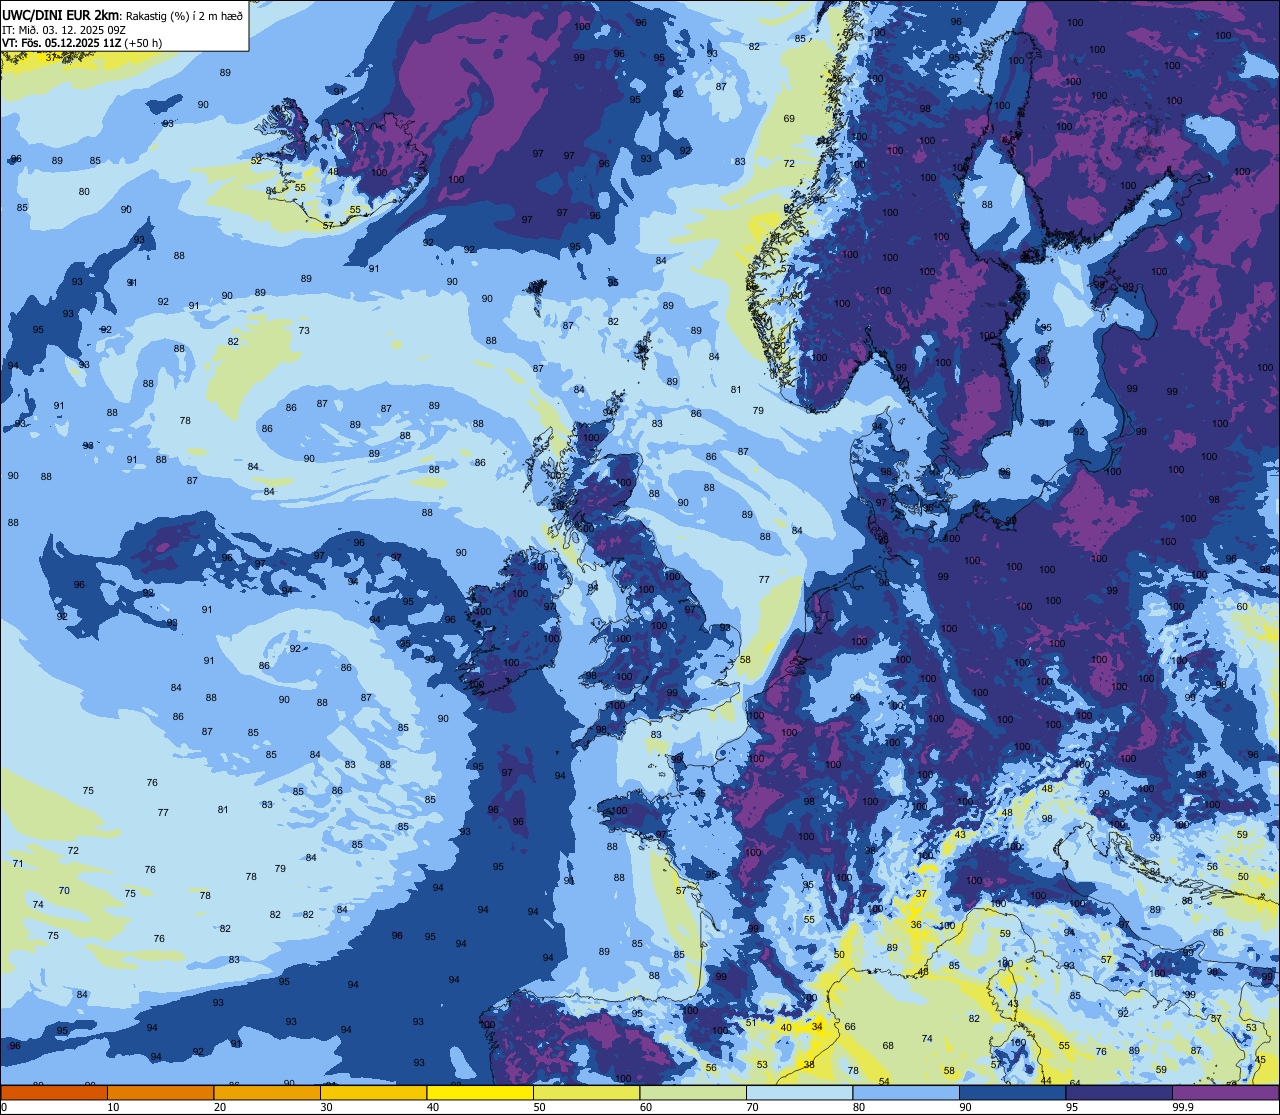Click the 0–10% dark orange legend swatch

click(x=54, y=1092)
